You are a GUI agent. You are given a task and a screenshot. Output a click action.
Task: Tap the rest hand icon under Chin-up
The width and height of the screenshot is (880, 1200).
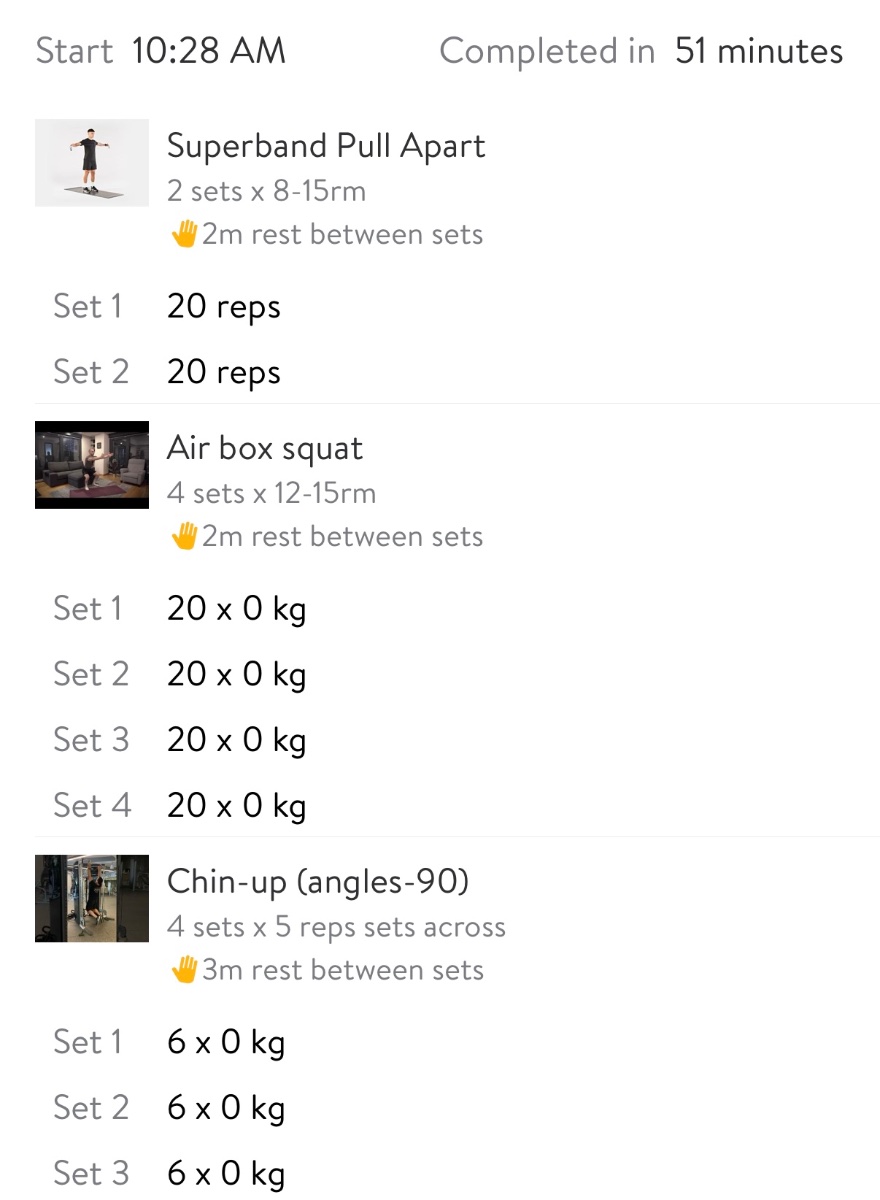[184, 970]
